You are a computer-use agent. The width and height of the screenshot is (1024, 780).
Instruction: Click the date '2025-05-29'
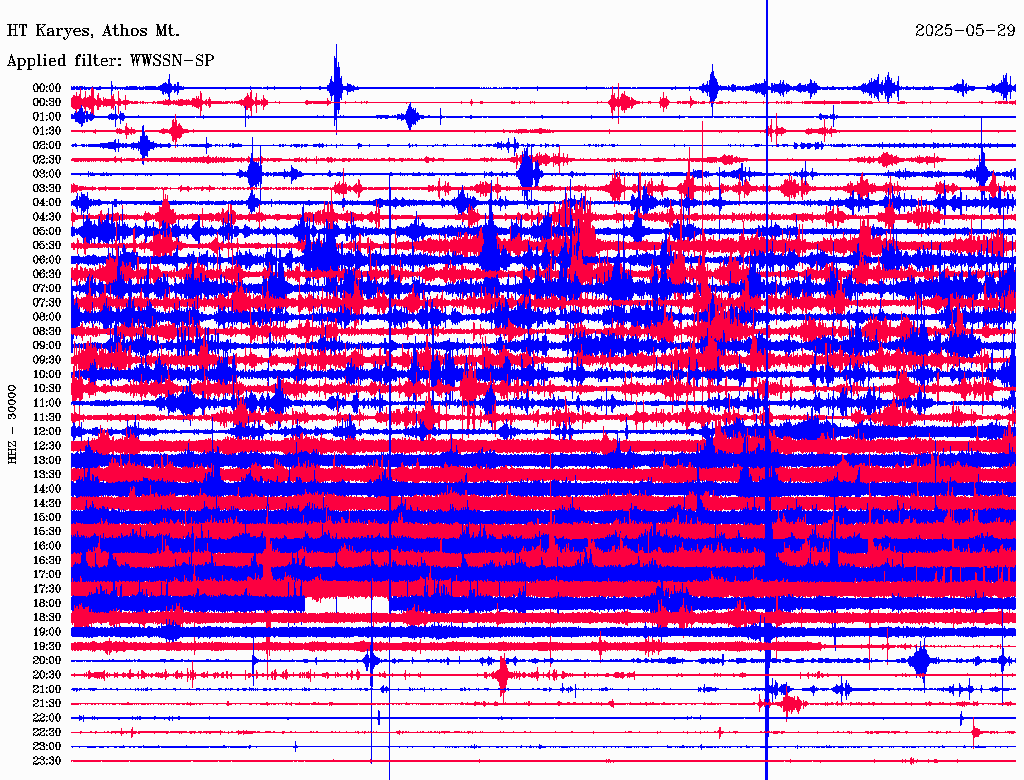pos(965,31)
